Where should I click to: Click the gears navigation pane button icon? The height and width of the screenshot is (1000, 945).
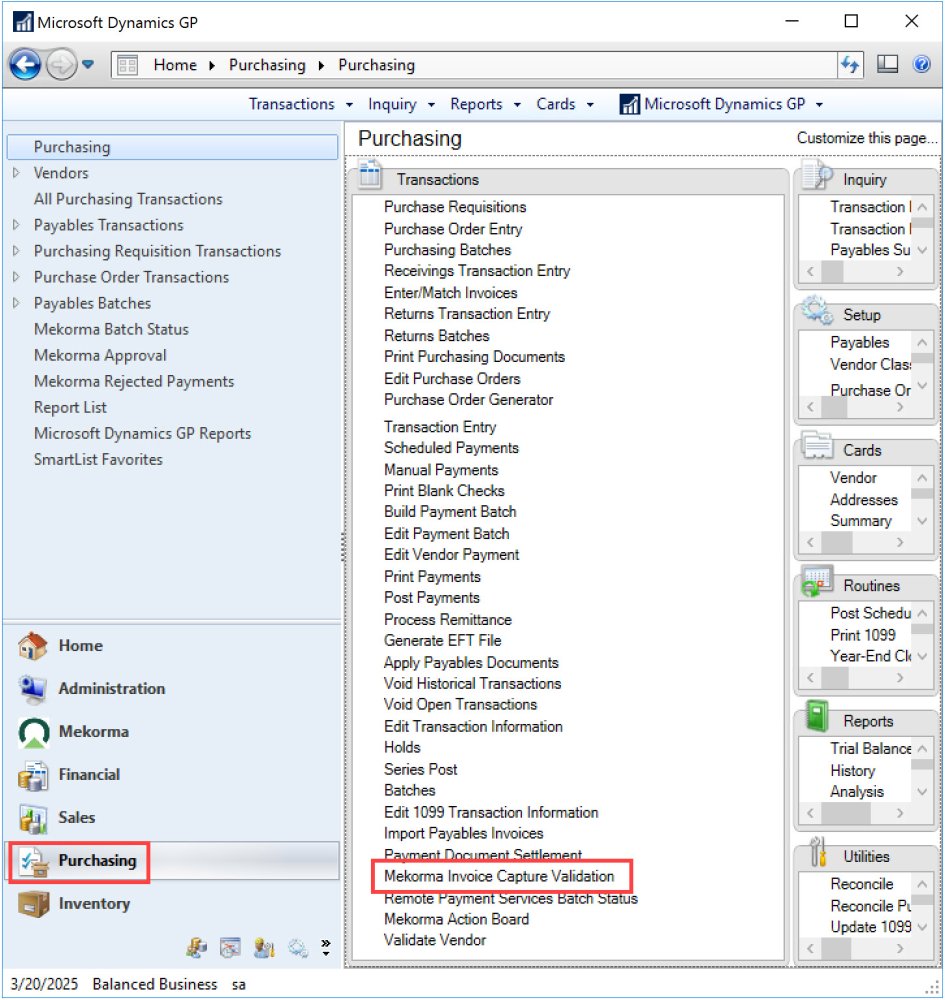click(298, 948)
